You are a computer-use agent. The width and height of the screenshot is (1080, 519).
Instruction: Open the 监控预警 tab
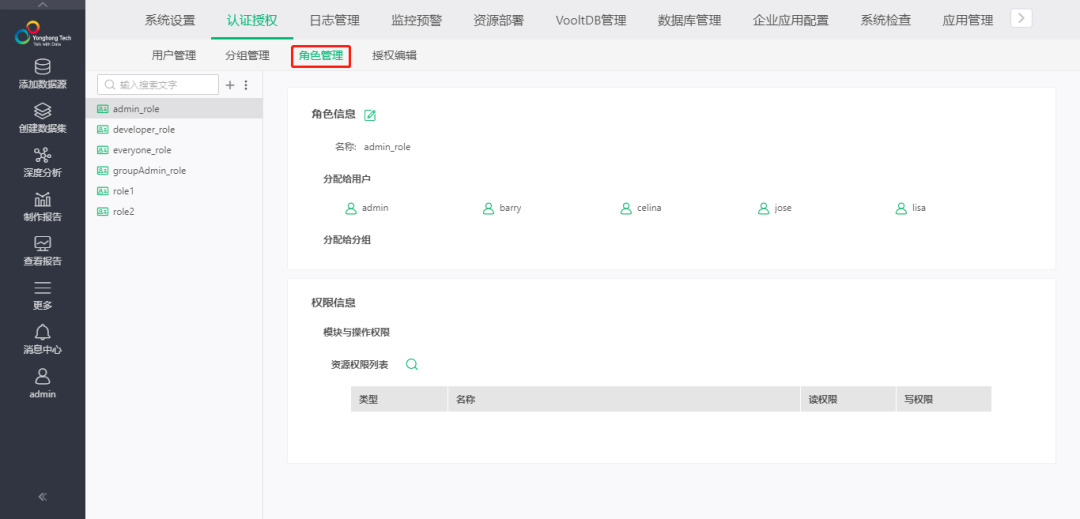tap(417, 20)
